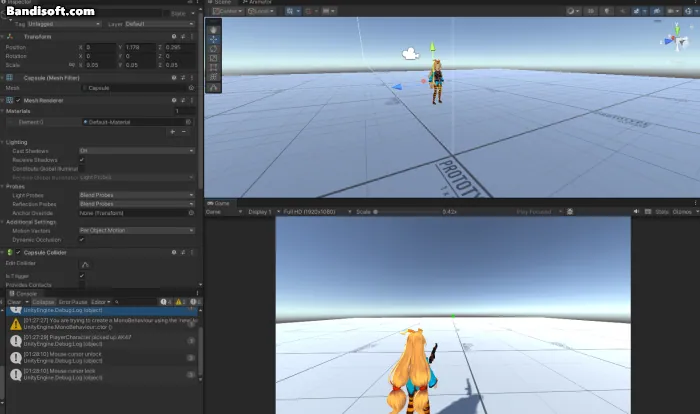
Task: Mute audio in Game view
Action: pyautogui.click(x=636, y=212)
